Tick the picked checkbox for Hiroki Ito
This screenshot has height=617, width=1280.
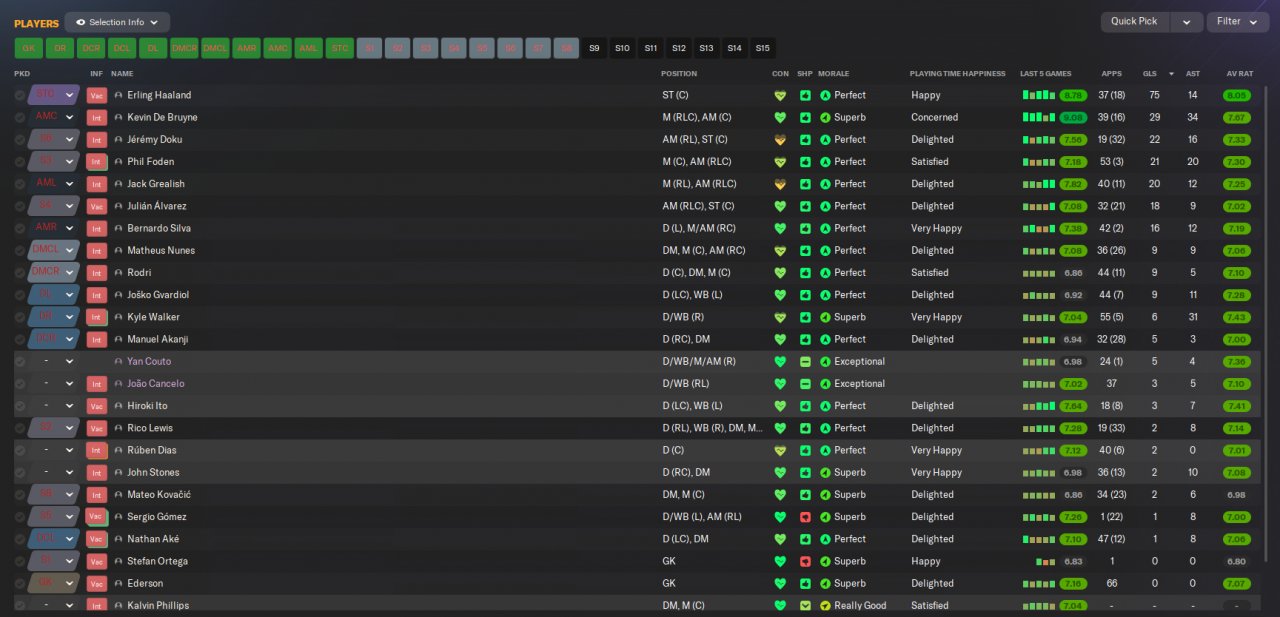coord(20,406)
